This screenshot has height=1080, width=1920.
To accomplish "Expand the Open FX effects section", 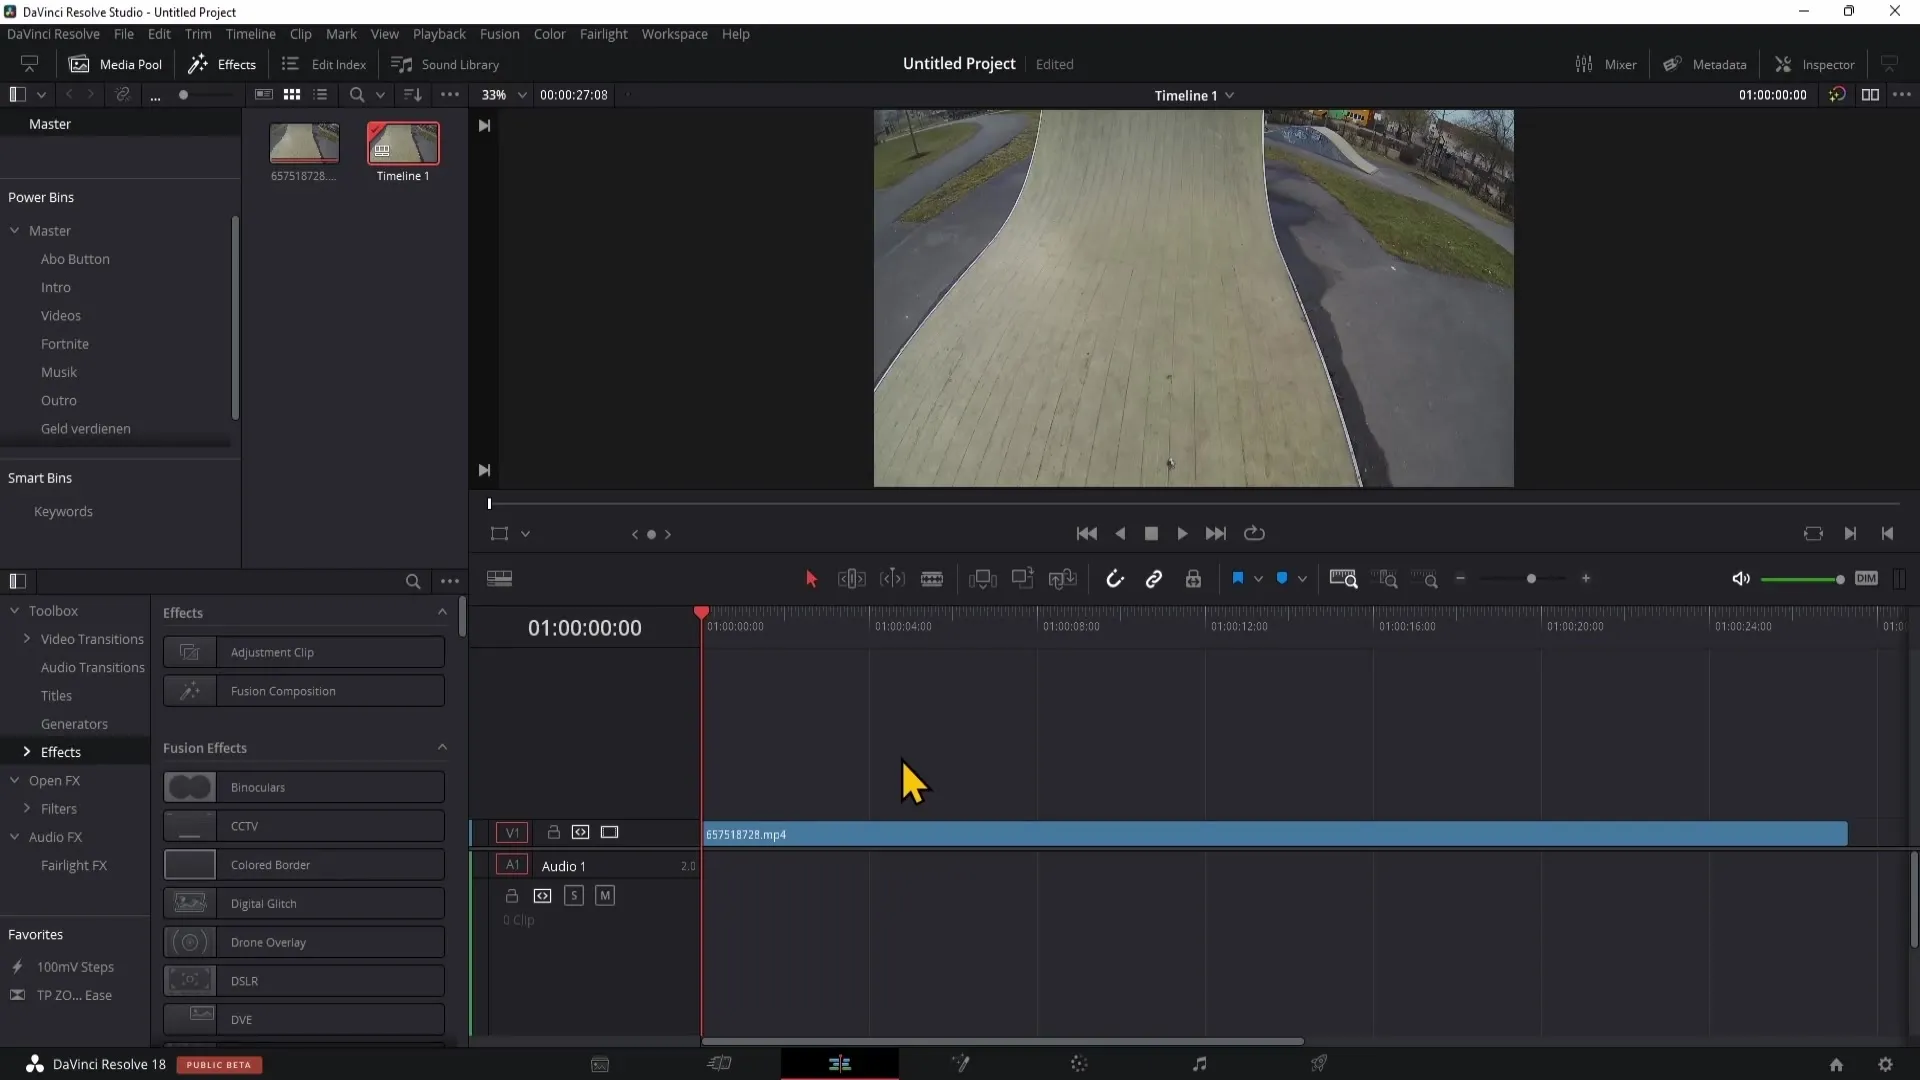I will (x=54, y=779).
